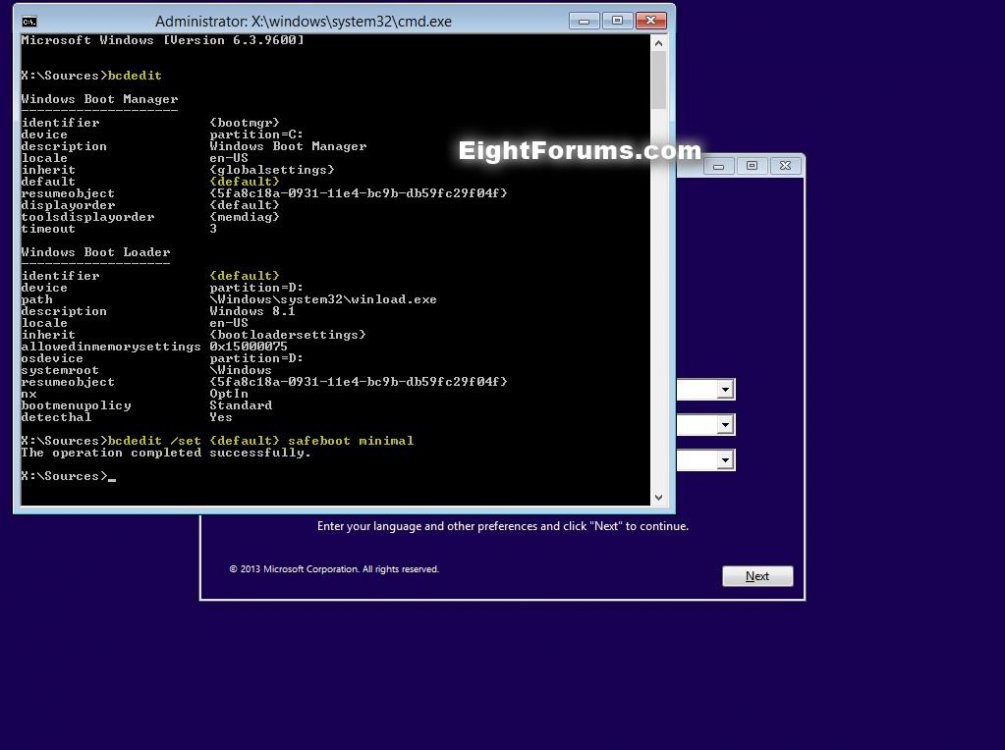
Task: Expand the first Setup preference dropdown
Action: [x=726, y=390]
